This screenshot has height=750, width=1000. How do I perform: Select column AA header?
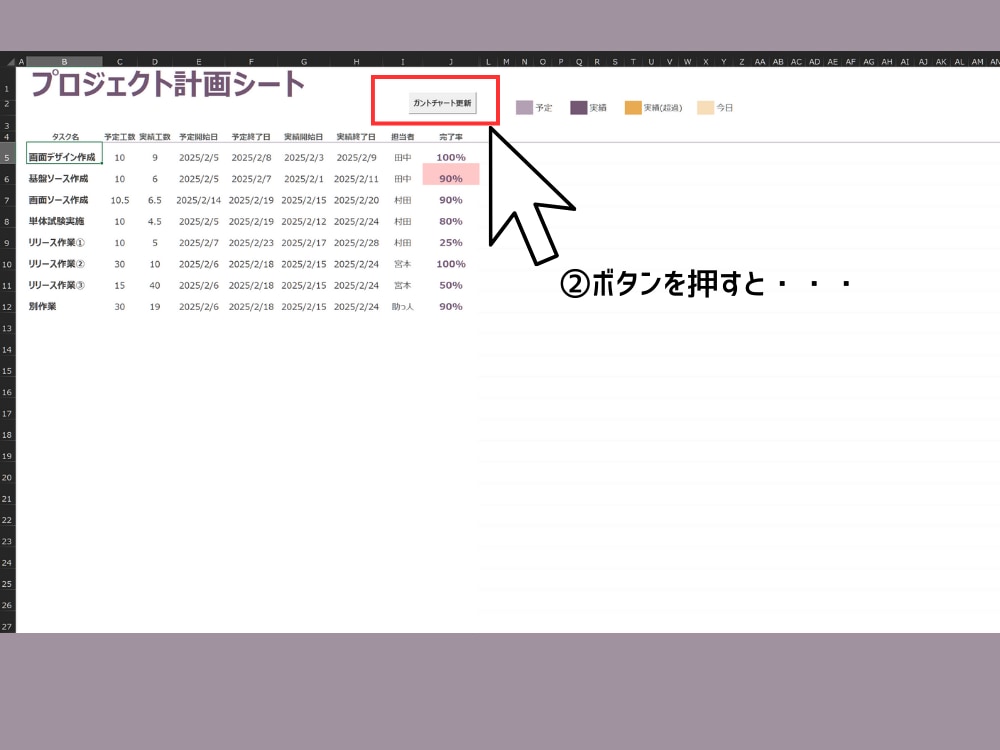[x=760, y=62]
